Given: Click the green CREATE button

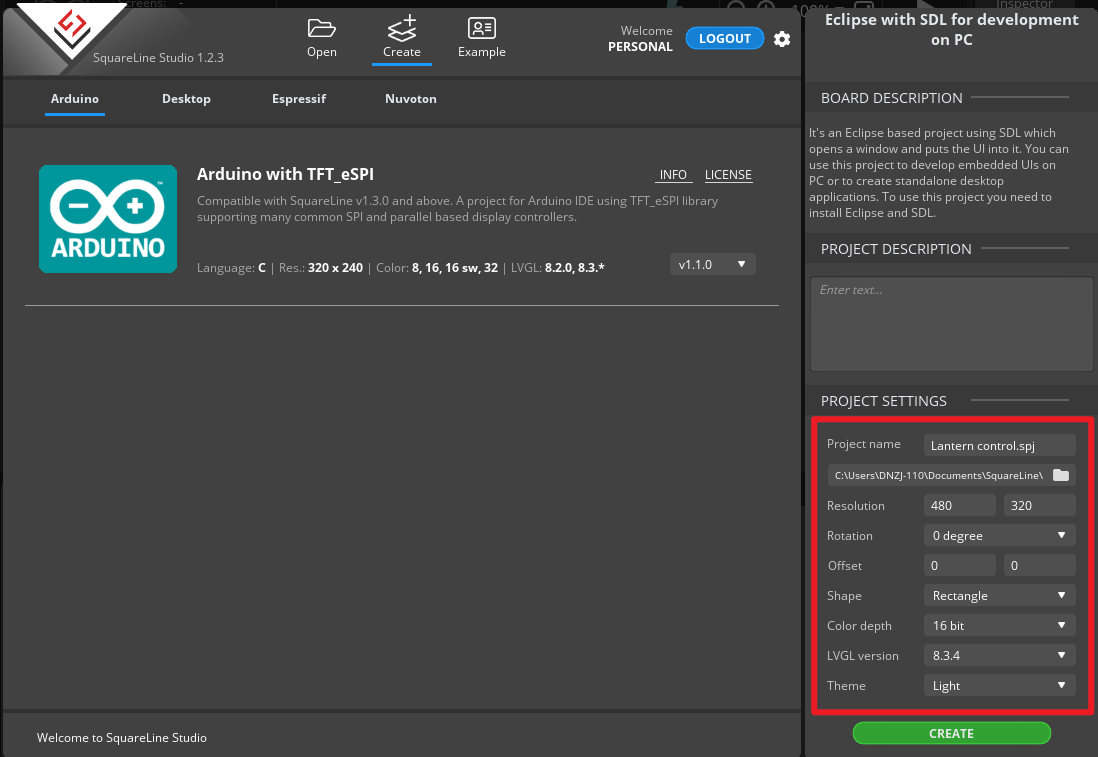Looking at the screenshot, I should (x=952, y=733).
